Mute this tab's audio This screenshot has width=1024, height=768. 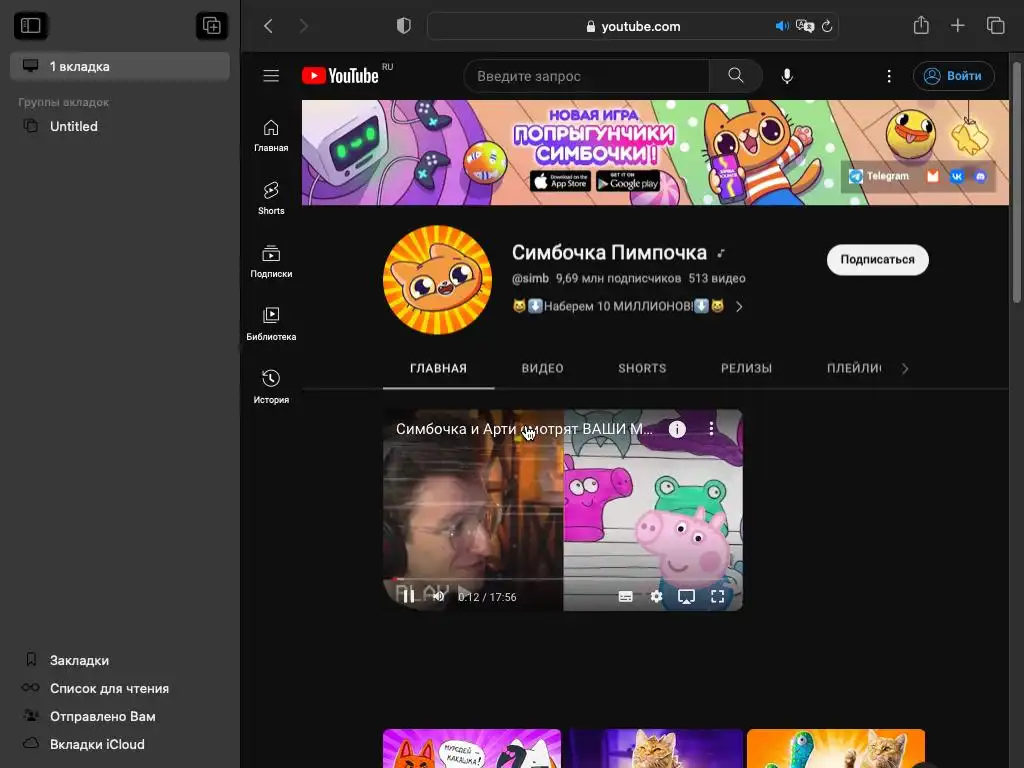(x=781, y=26)
